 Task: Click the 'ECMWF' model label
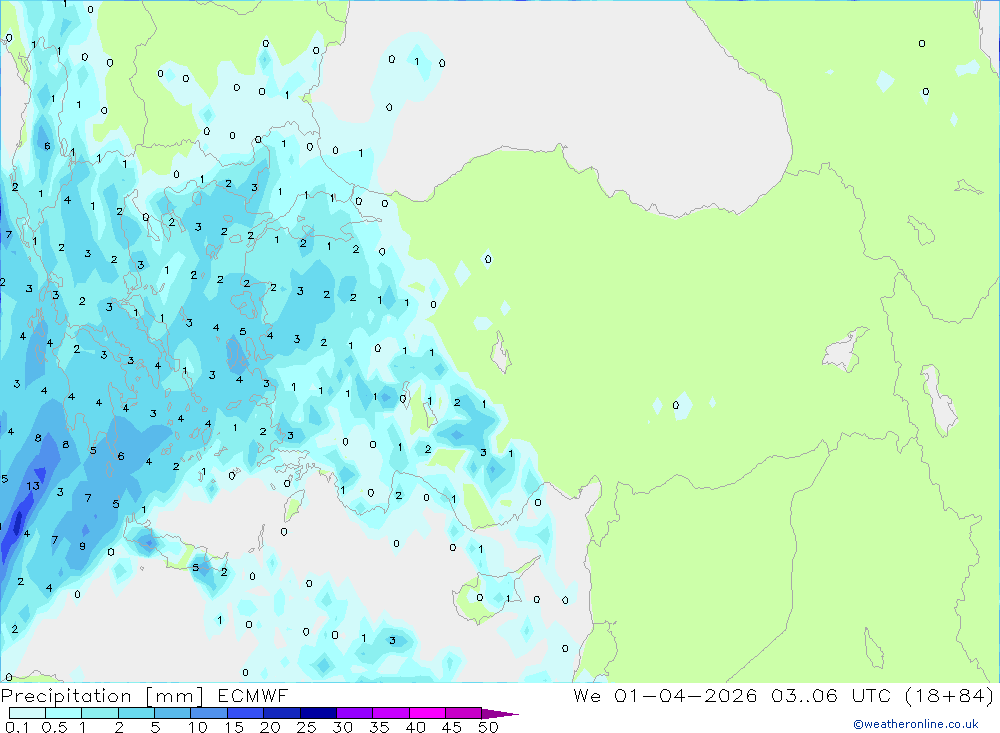pos(253,696)
